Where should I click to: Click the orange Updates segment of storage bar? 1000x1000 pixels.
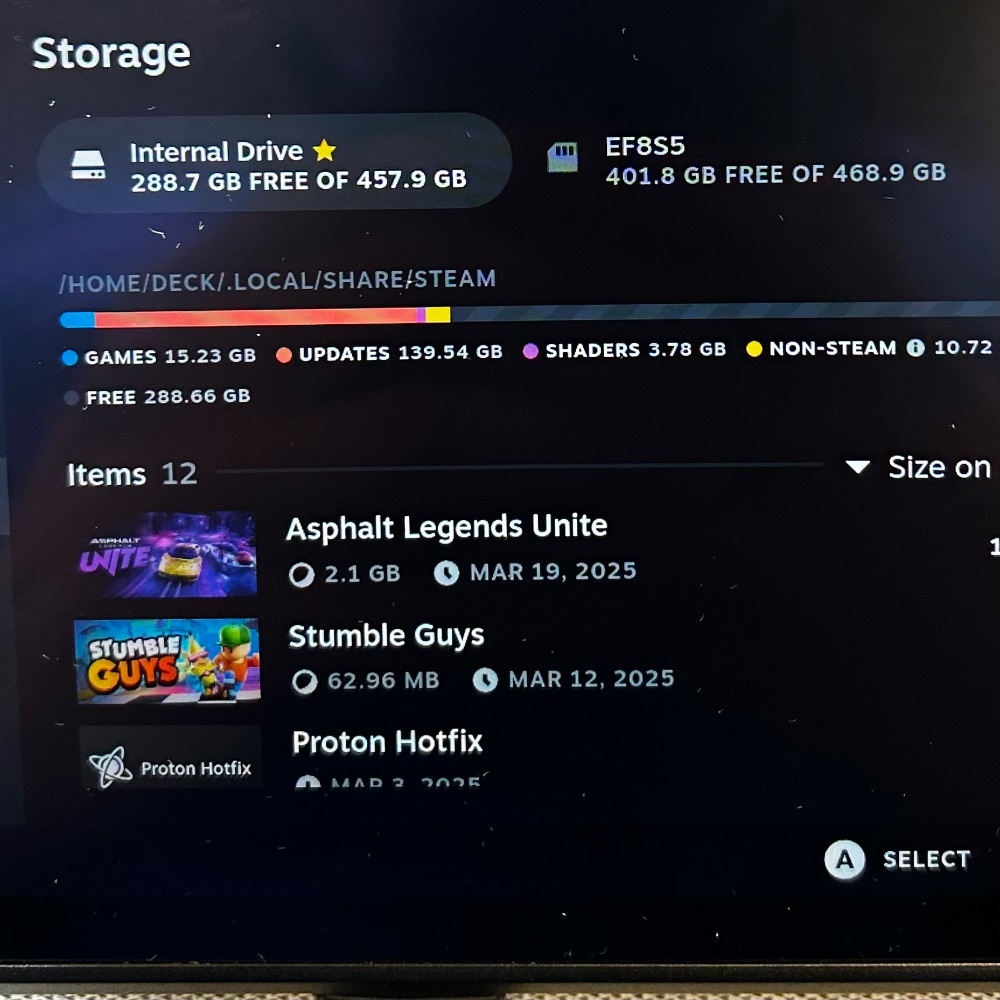(x=255, y=316)
